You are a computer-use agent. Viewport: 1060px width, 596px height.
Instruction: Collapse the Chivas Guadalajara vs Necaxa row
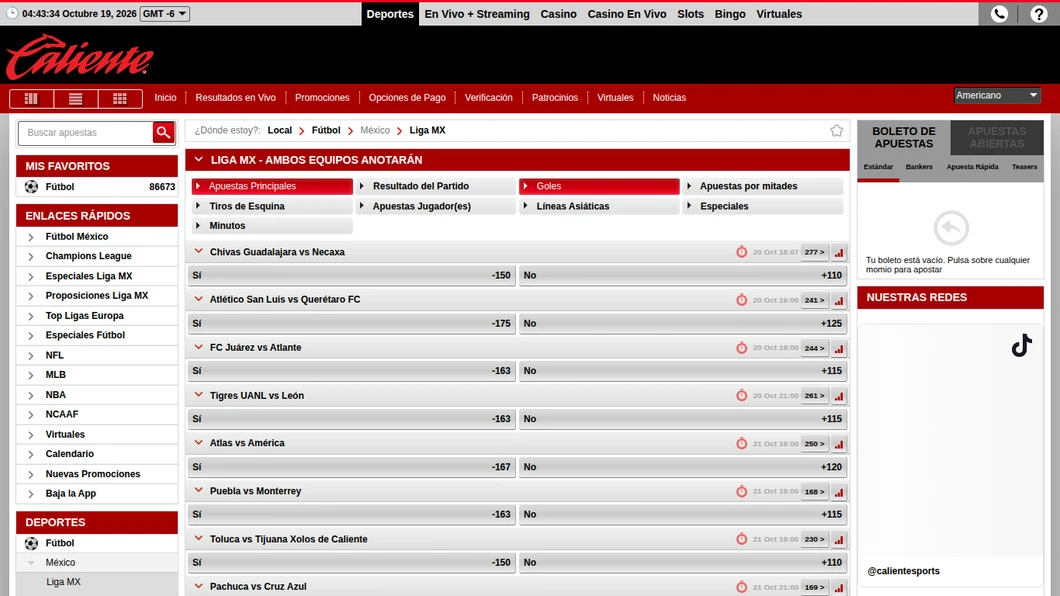198,251
